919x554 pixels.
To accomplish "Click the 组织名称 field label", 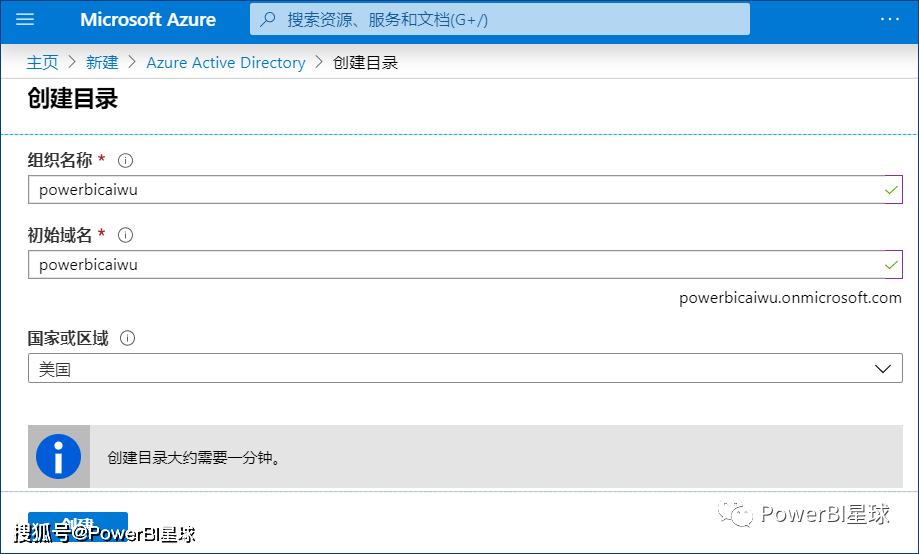I will [x=60, y=160].
